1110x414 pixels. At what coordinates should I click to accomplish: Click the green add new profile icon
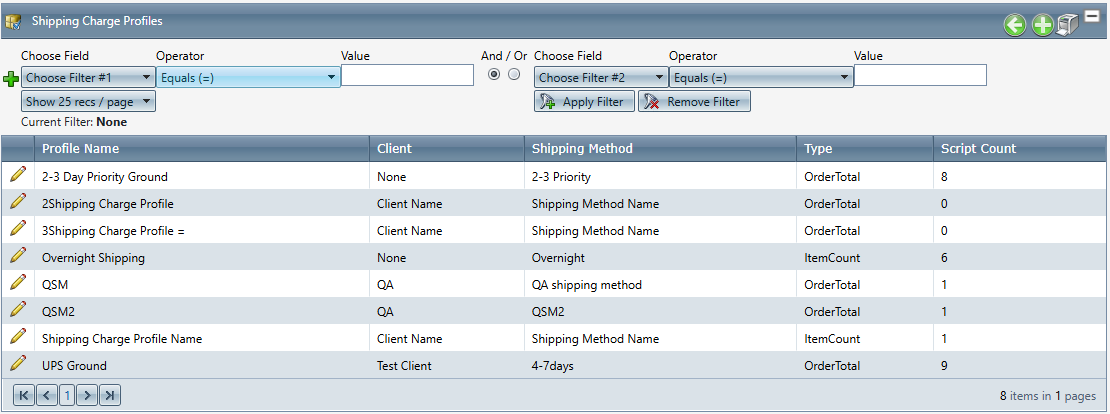[x=1042, y=26]
